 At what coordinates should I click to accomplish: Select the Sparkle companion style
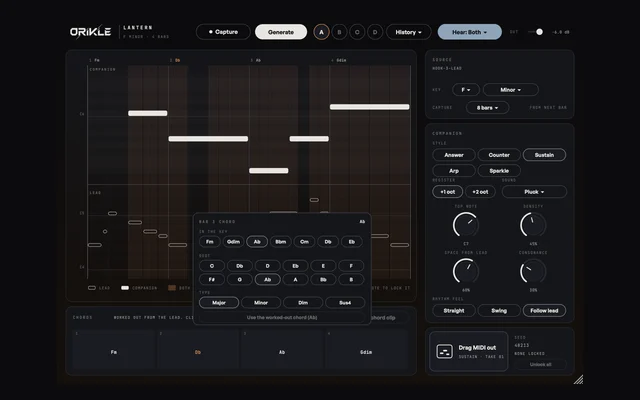[499, 171]
